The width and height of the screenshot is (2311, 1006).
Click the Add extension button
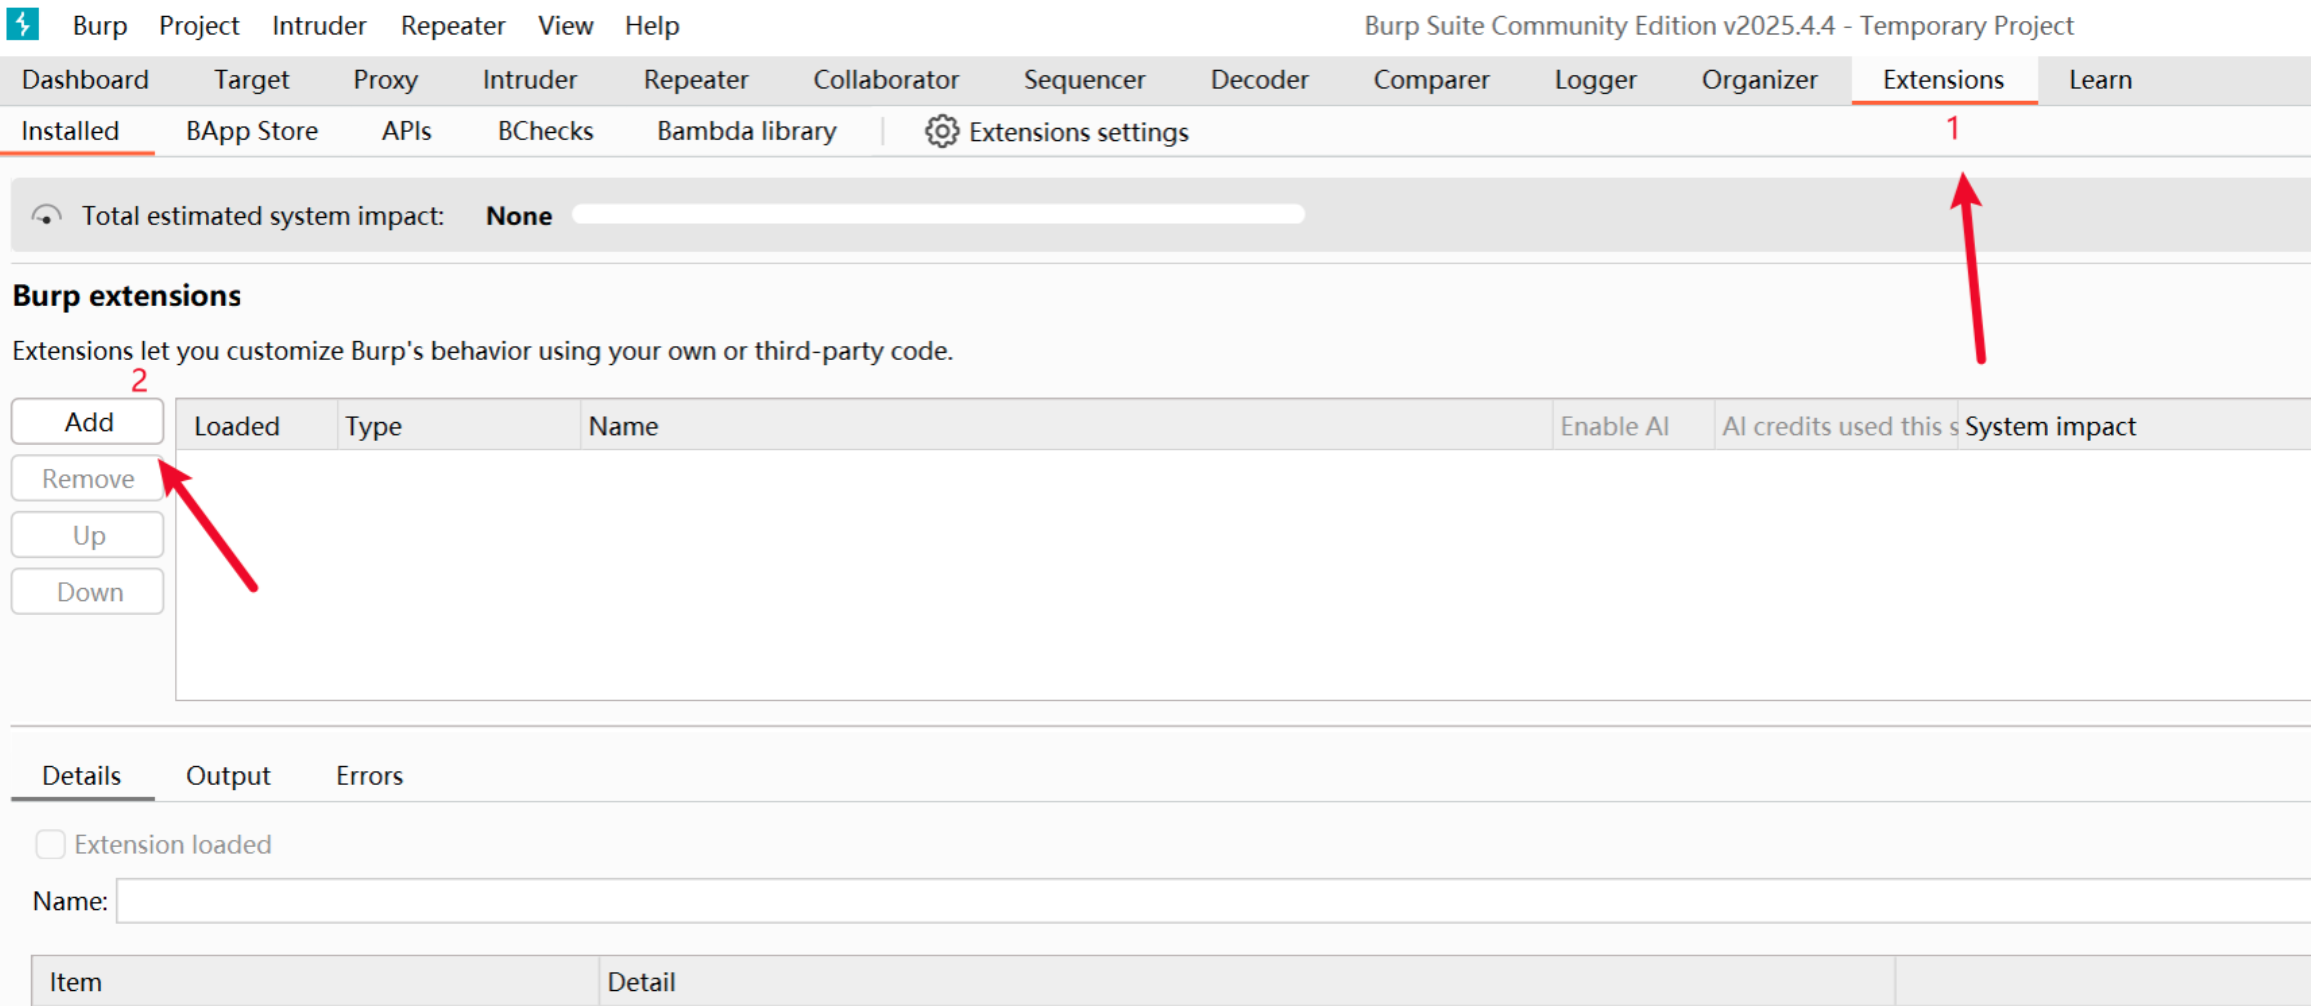[x=88, y=422]
